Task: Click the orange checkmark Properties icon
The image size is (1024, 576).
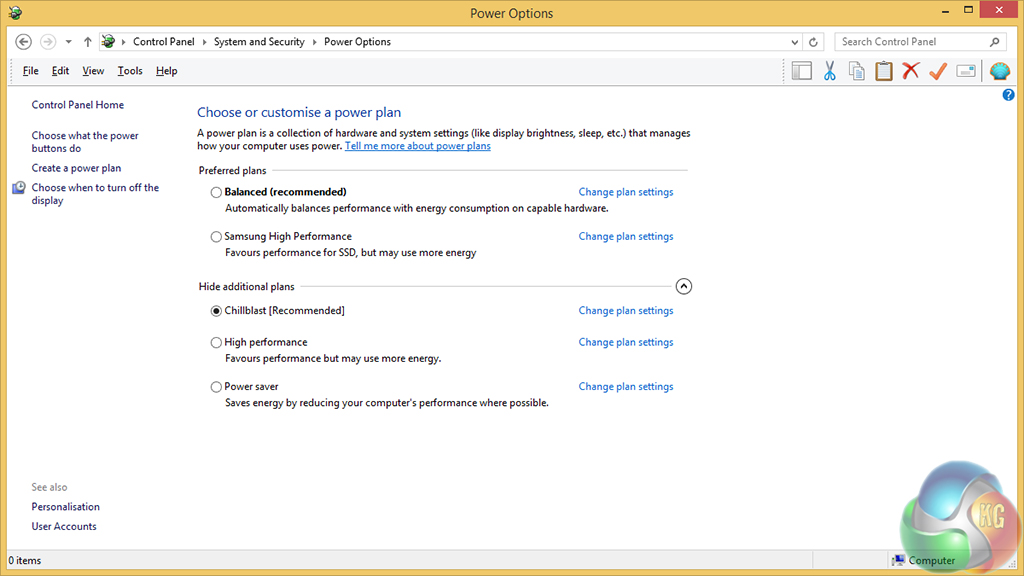Action: (937, 71)
